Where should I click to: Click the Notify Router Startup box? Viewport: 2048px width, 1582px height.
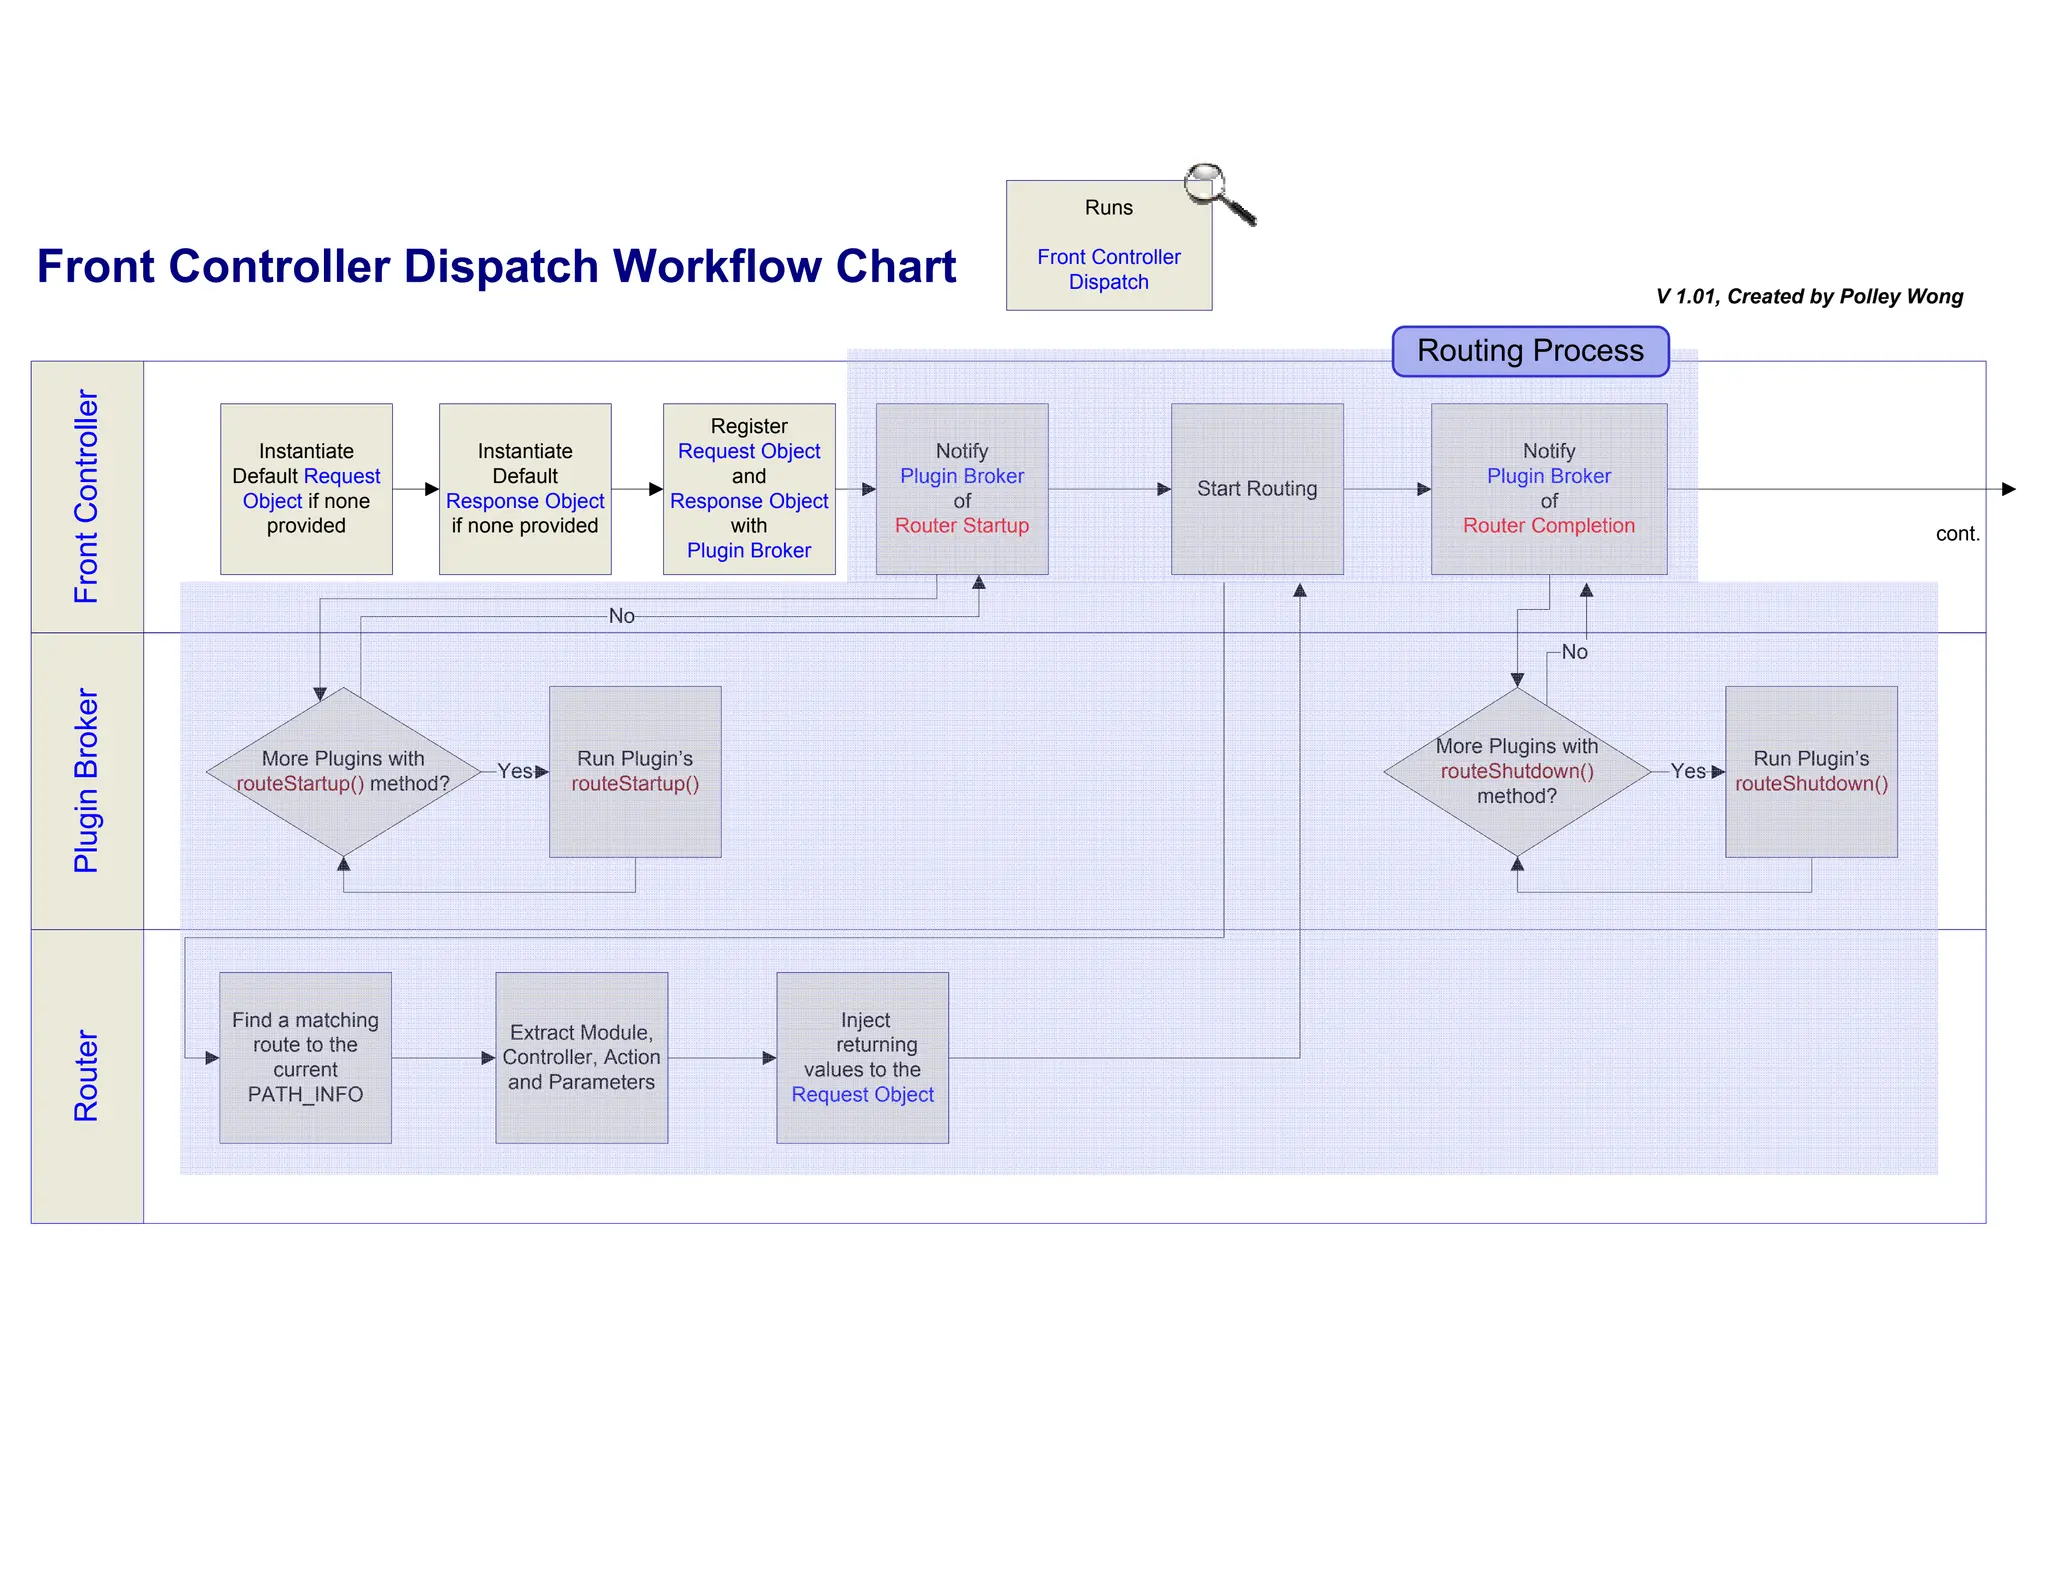coord(961,489)
